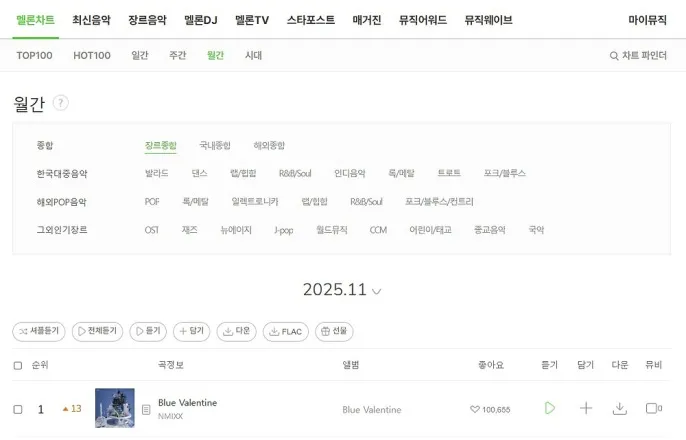
Task: Like Blue Valentine via the heart icon
Action: 474,409
